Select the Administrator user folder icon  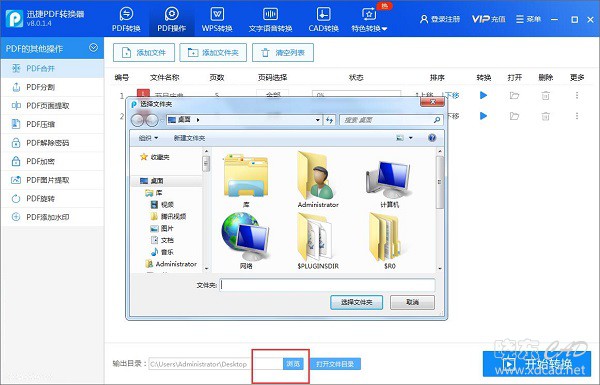[318, 180]
